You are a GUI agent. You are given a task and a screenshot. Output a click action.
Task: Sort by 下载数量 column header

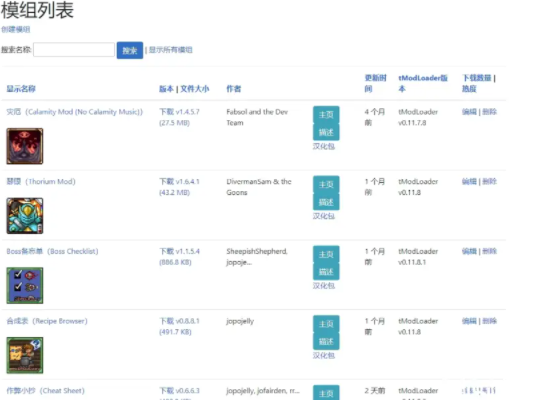[x=476, y=78]
